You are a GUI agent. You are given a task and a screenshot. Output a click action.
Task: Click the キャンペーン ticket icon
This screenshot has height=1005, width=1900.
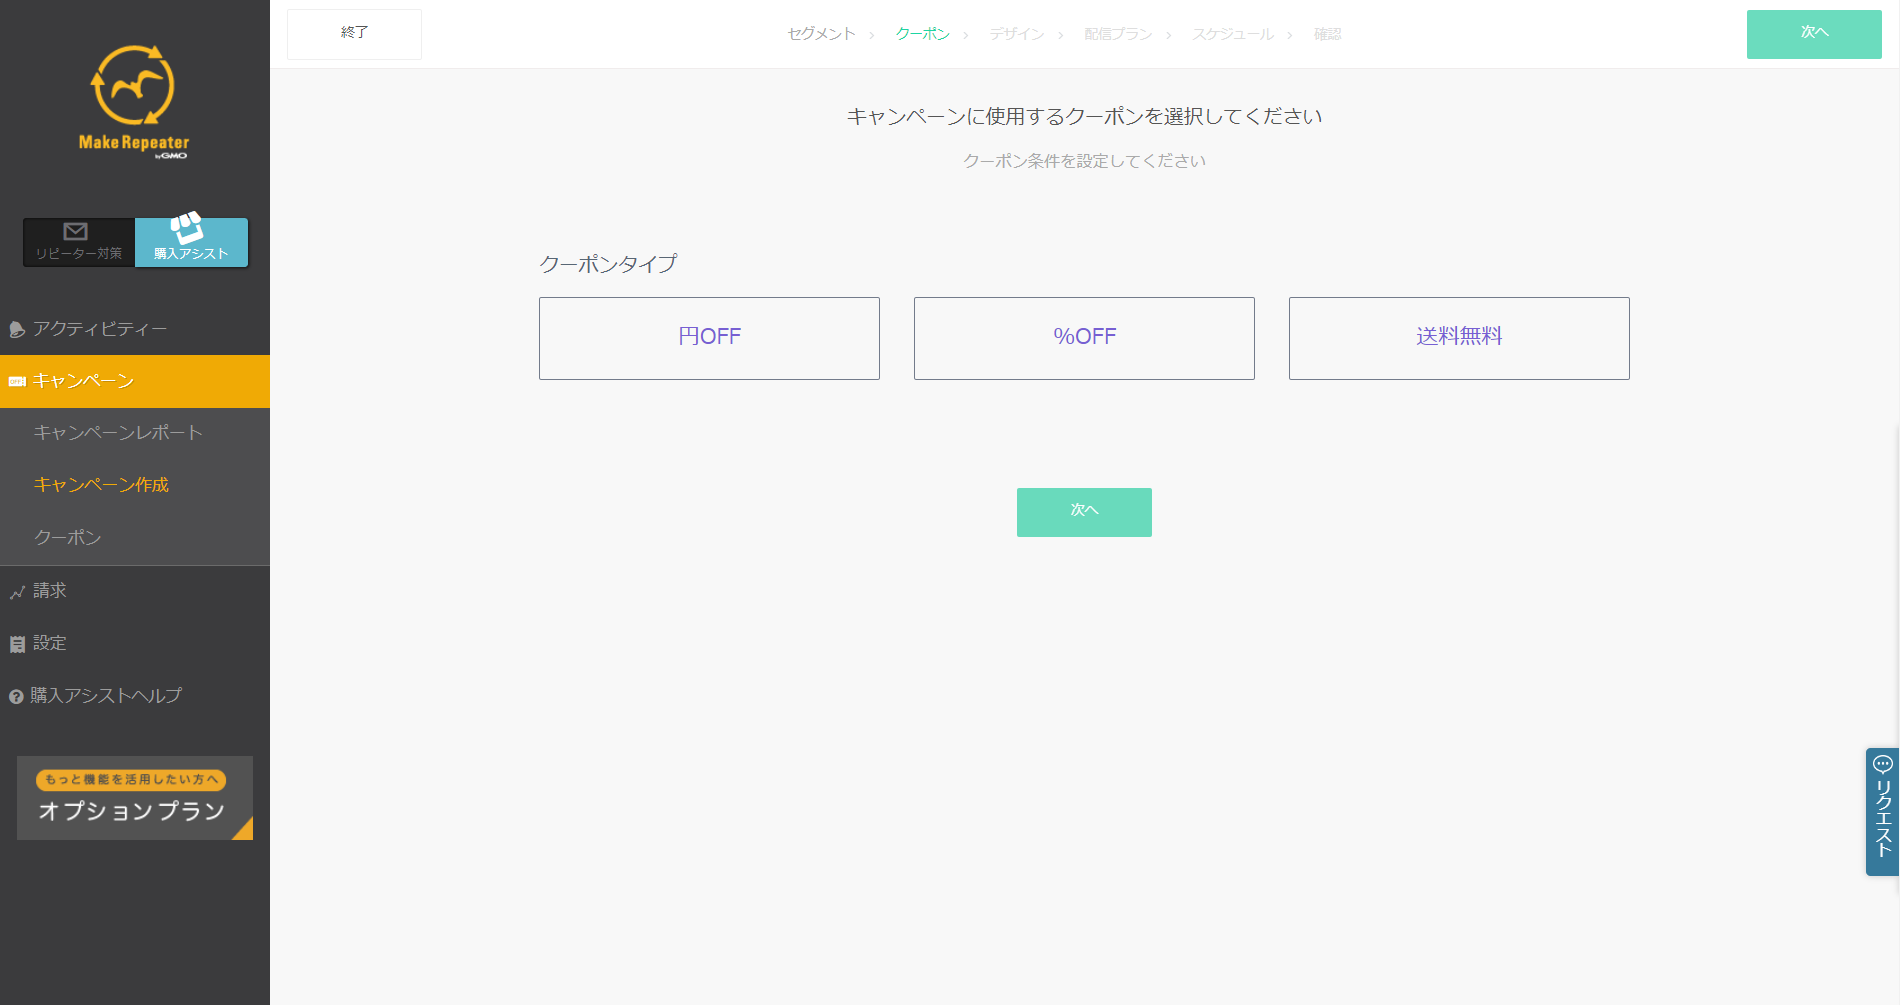tap(17, 382)
